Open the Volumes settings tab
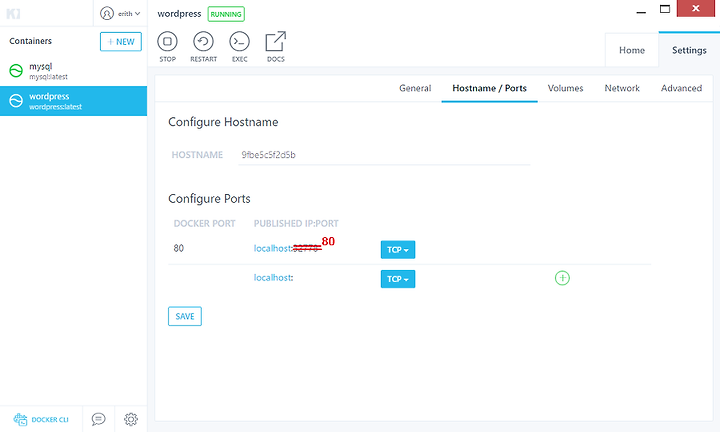Viewport: 720px width, 432px height. (565, 88)
